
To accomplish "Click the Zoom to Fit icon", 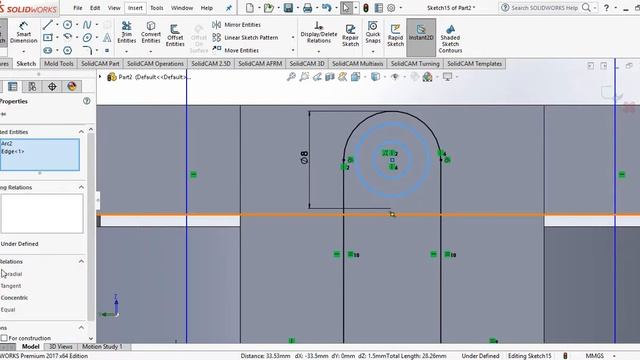I will [291, 77].
